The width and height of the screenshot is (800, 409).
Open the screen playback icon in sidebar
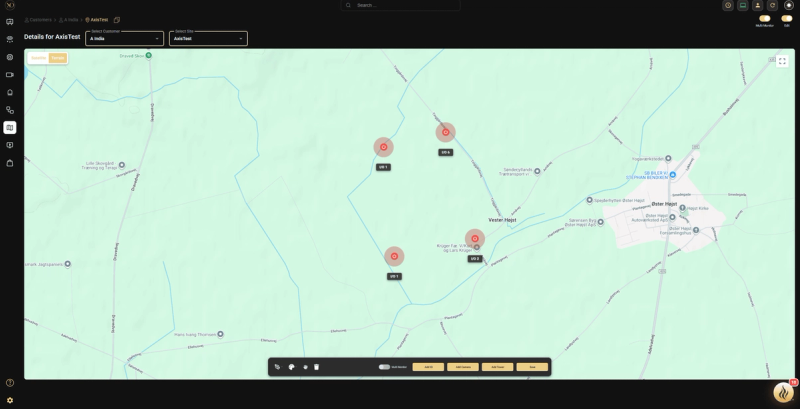point(10,145)
